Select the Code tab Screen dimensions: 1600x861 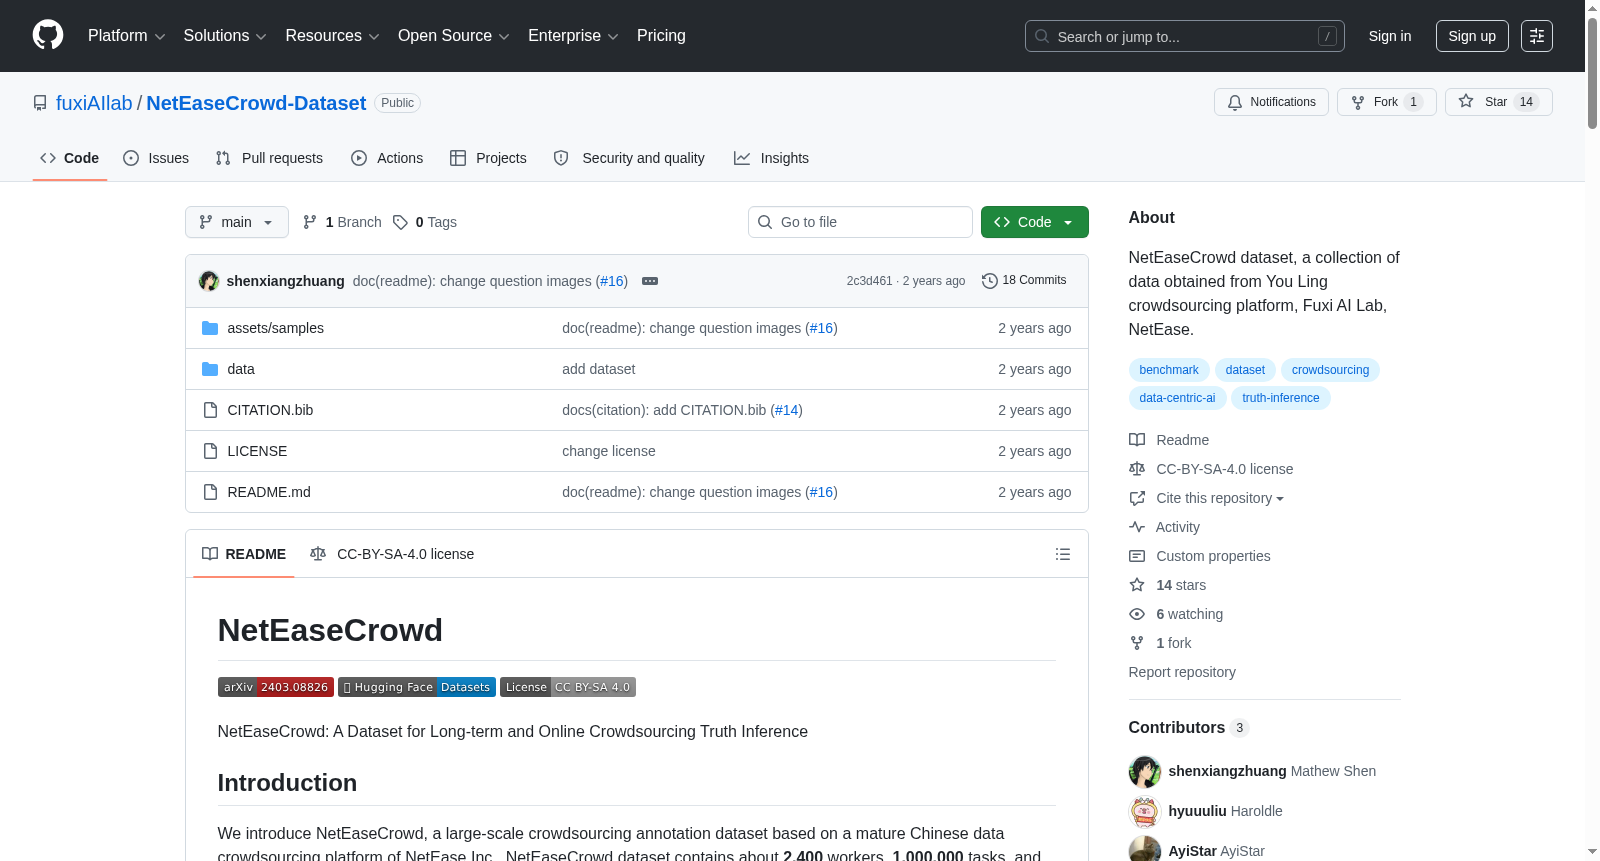(70, 158)
